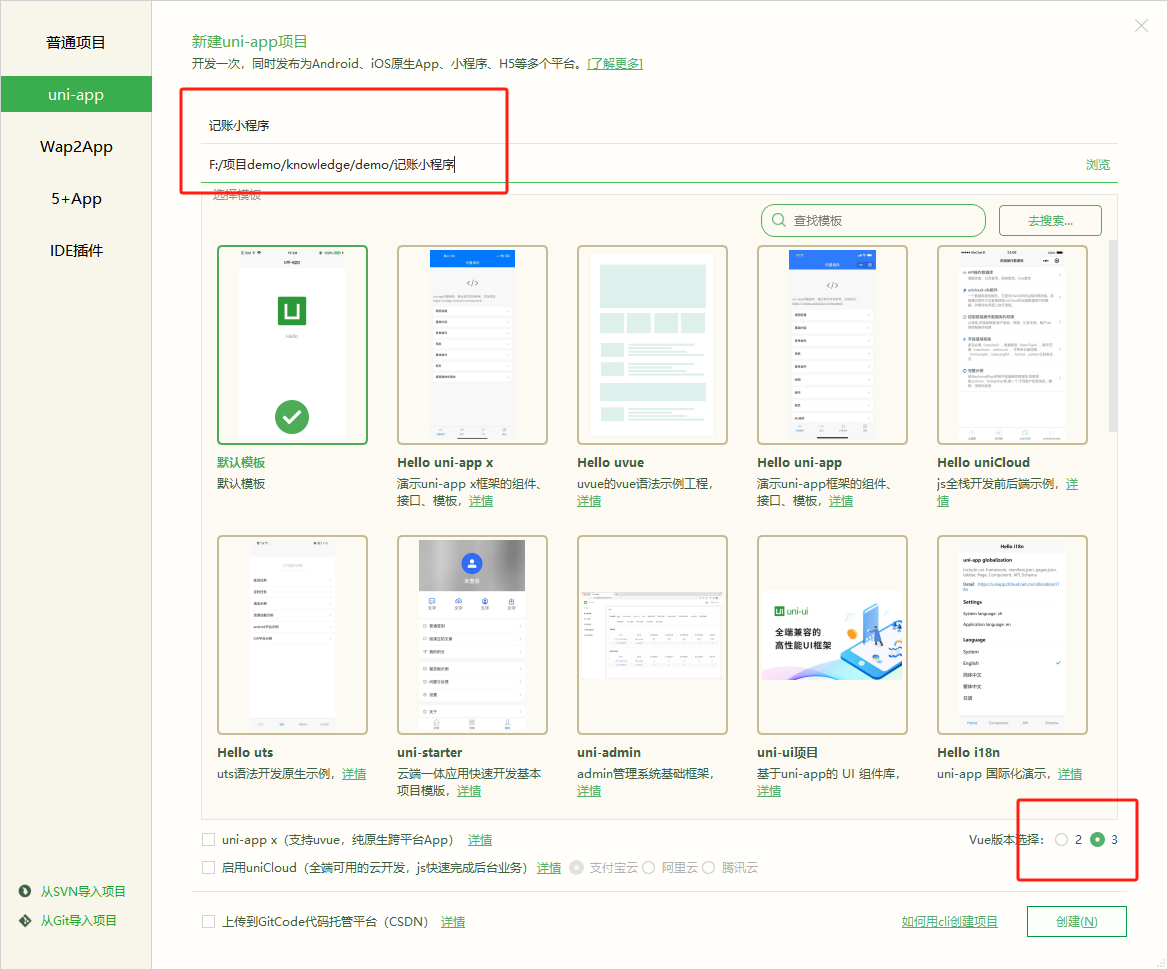Click the magnifier icon in template search
This screenshot has height=970, width=1168.
coord(778,221)
